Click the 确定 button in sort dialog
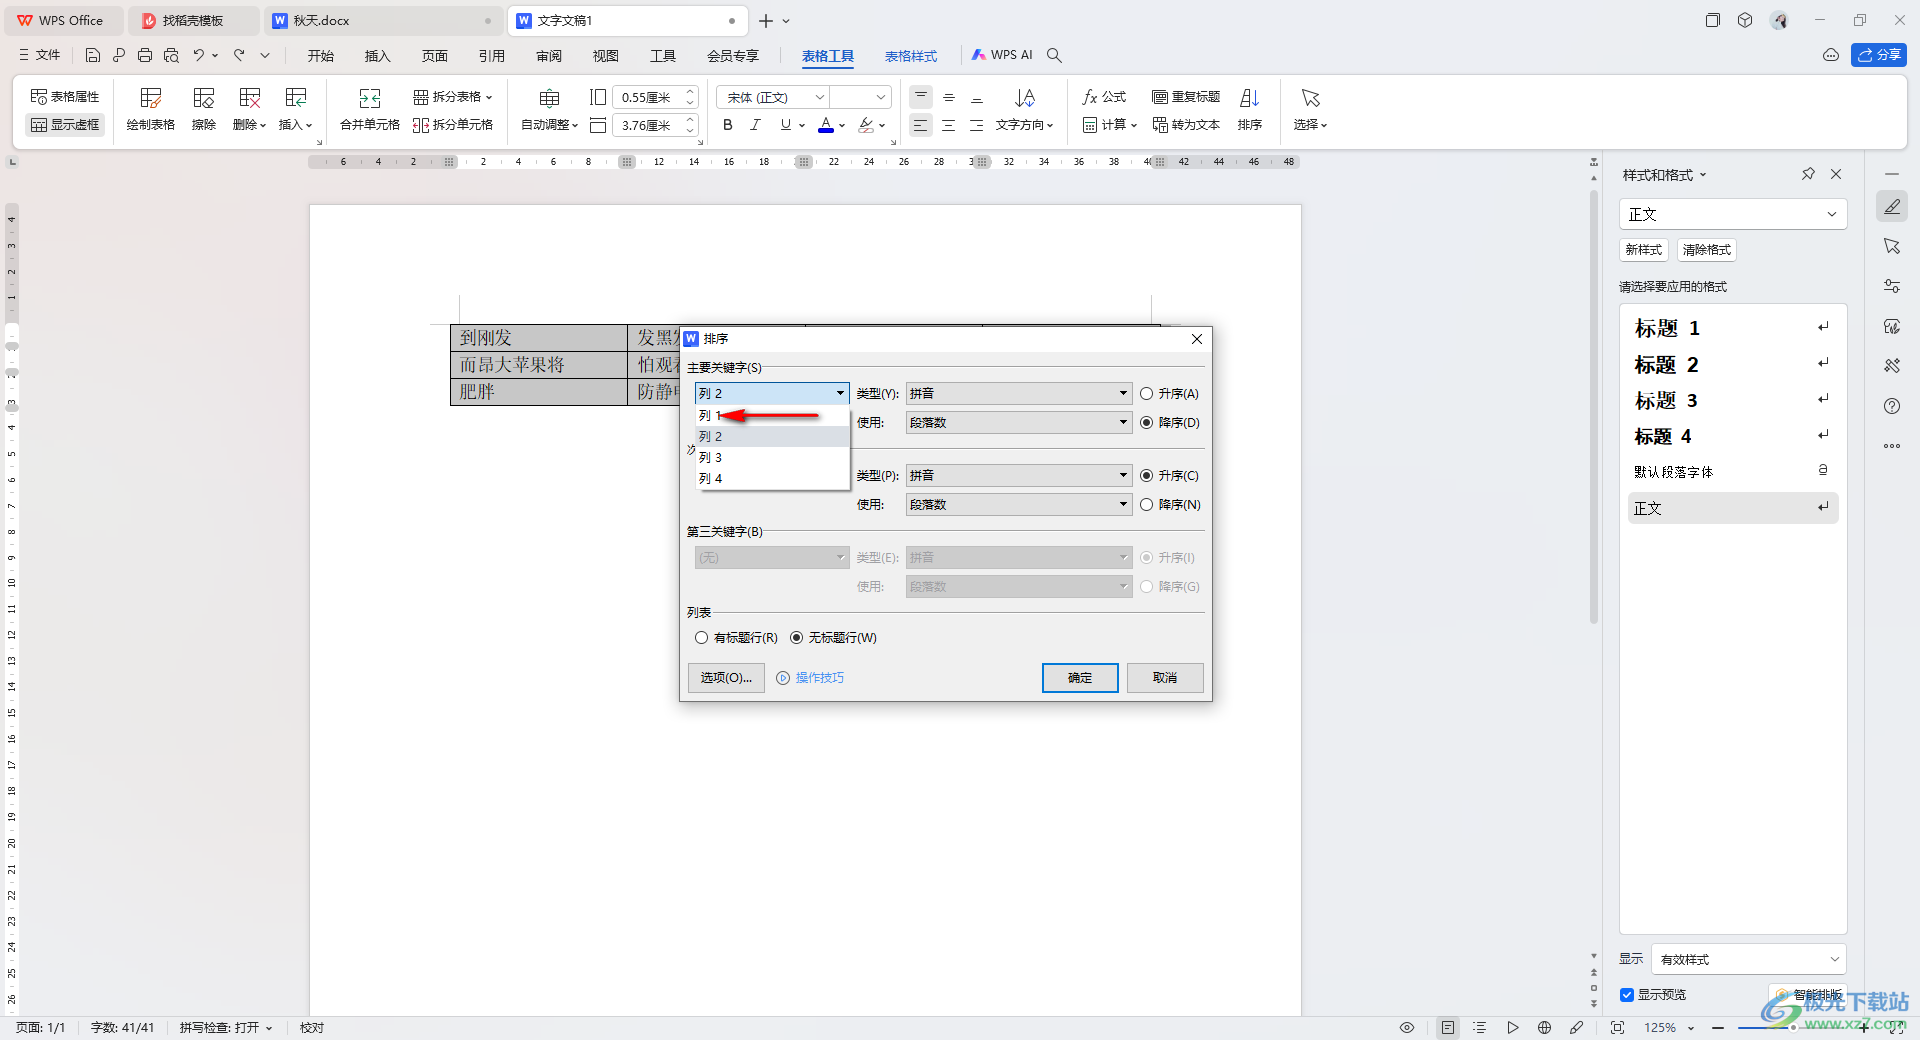Image resolution: width=1920 pixels, height=1040 pixels. pos(1079,678)
